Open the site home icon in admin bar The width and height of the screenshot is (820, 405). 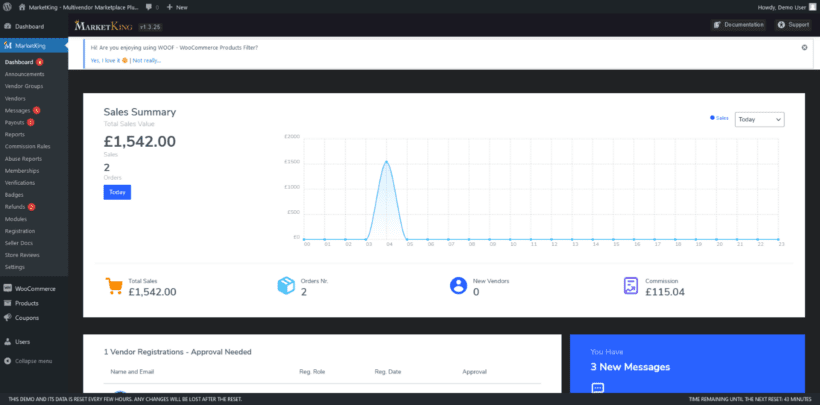point(22,7)
